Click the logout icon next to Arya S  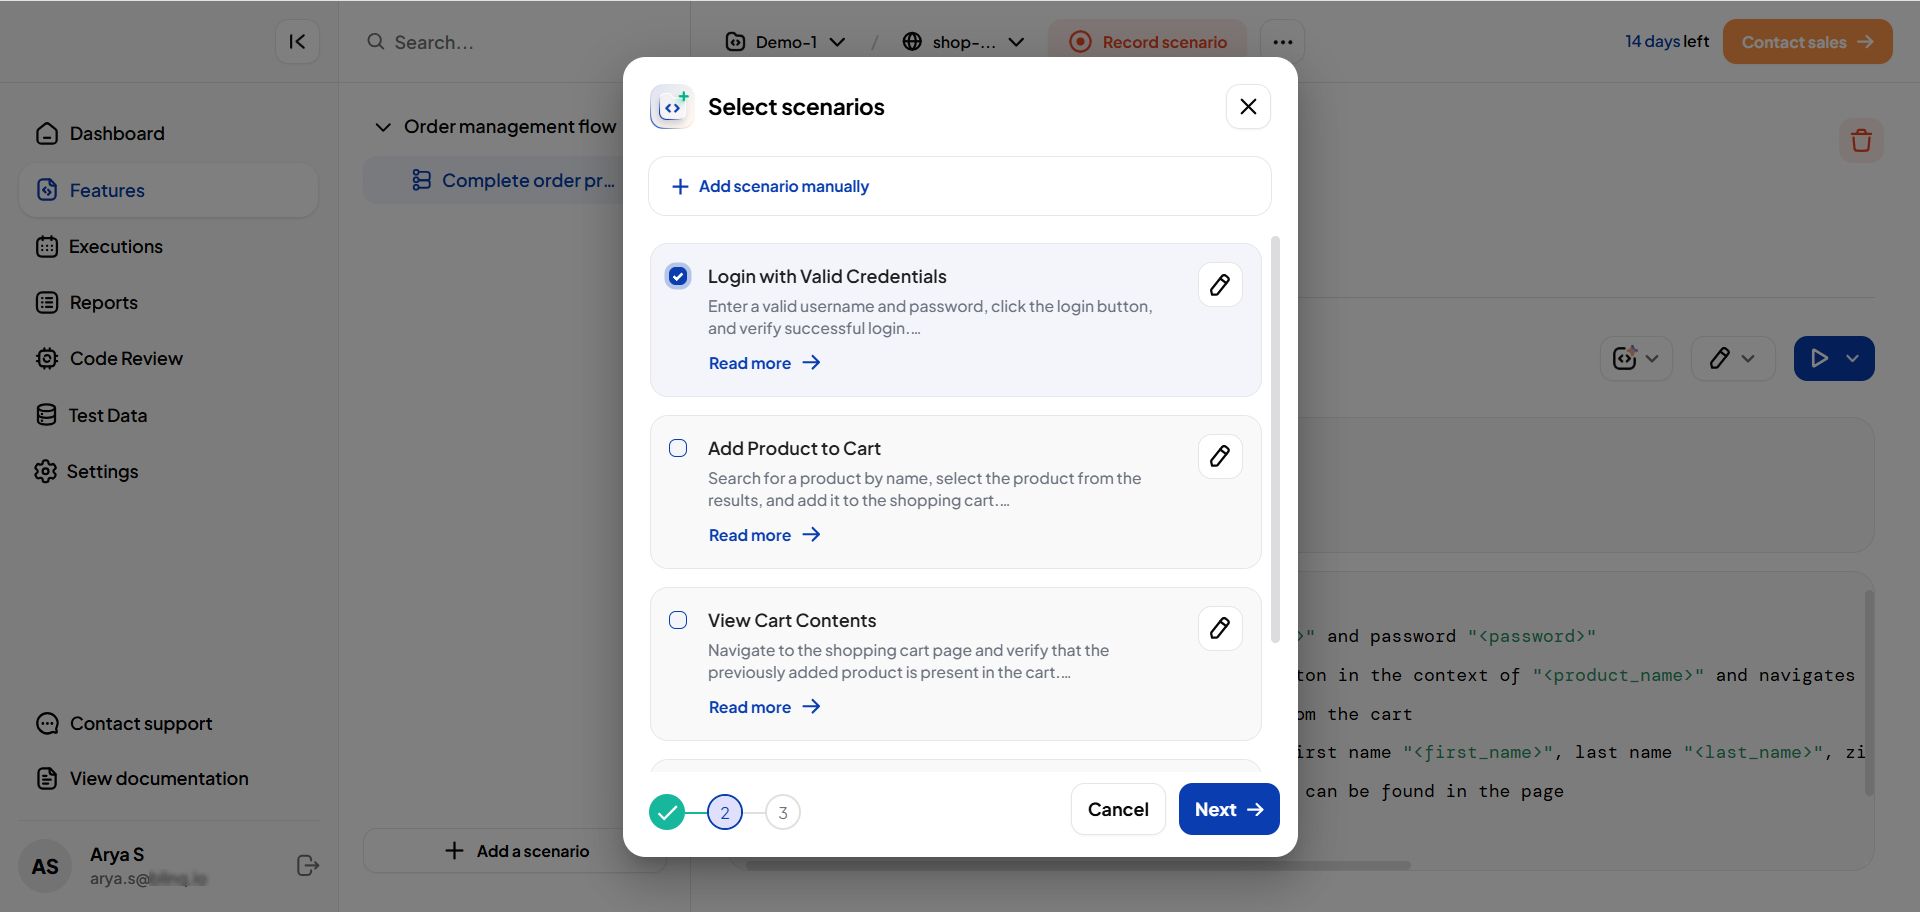(x=308, y=866)
